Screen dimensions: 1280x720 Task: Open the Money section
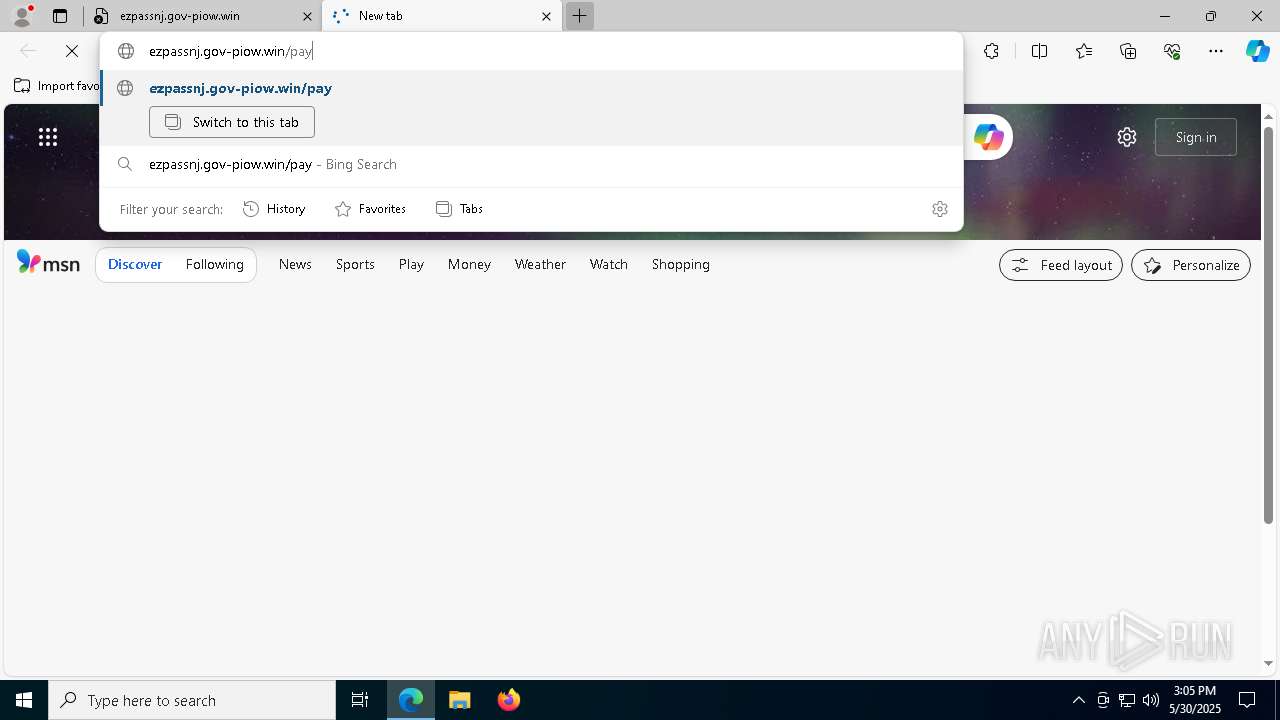(x=469, y=264)
